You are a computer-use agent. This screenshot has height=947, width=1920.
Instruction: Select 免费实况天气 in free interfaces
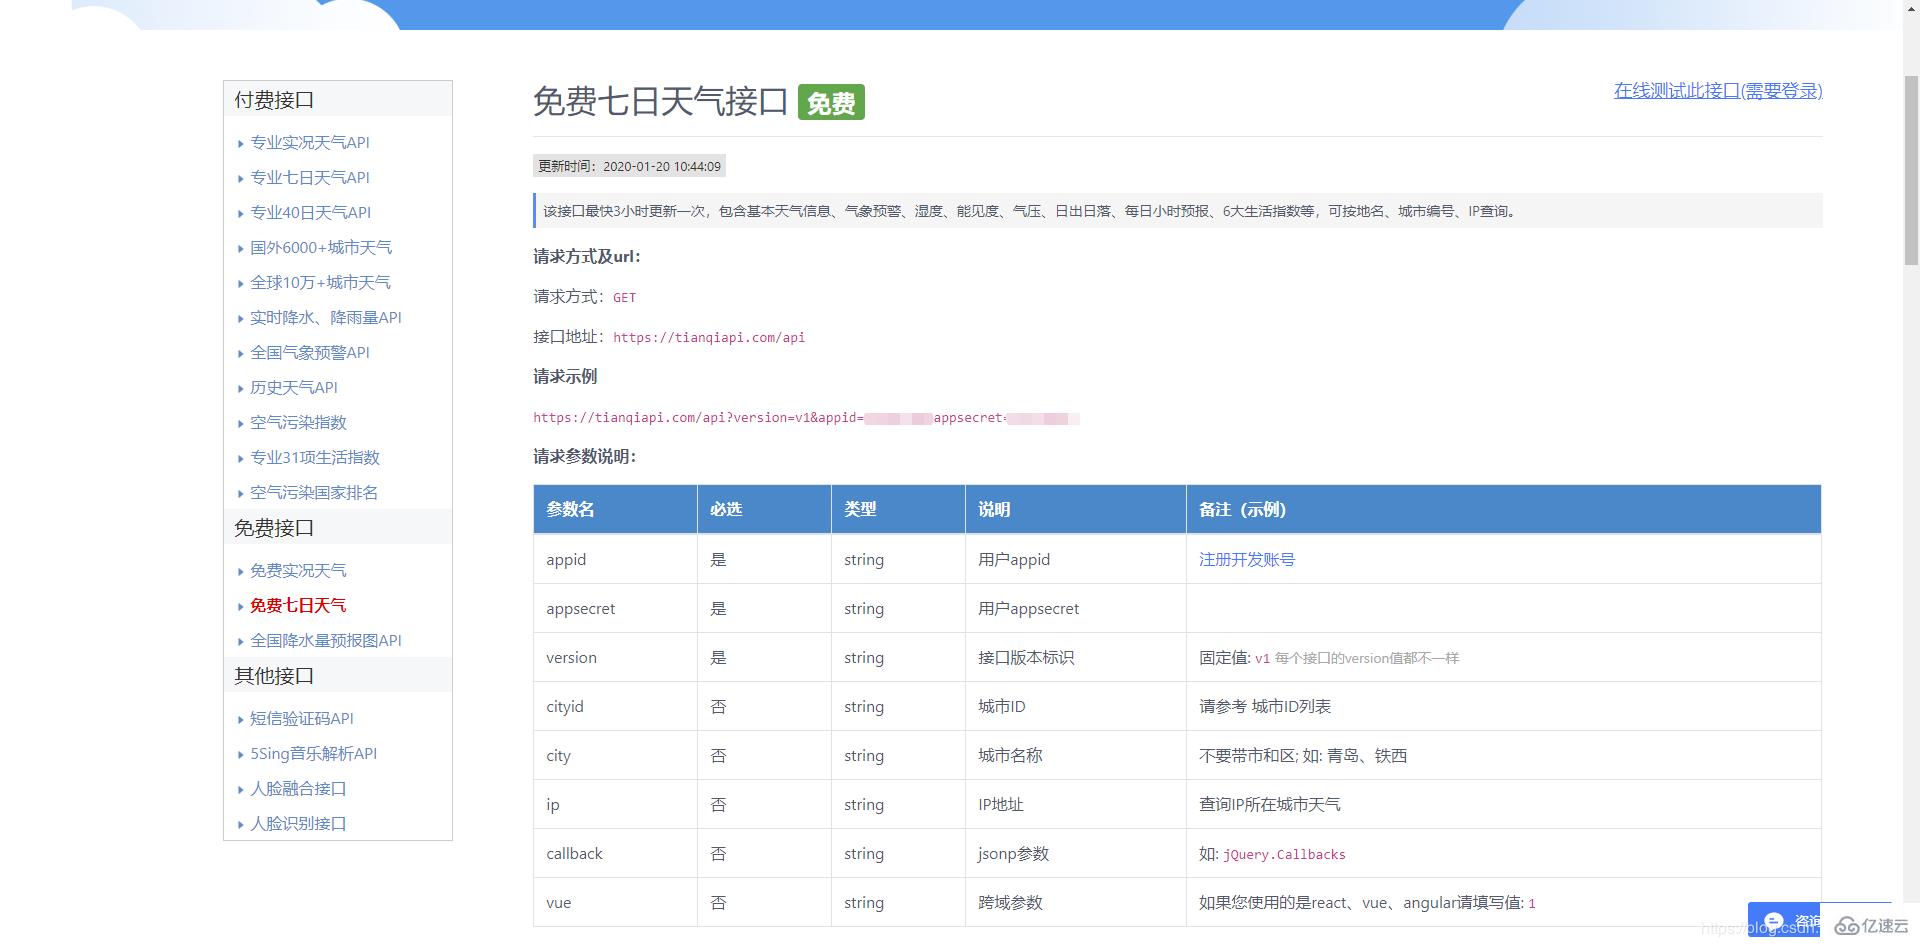point(298,570)
